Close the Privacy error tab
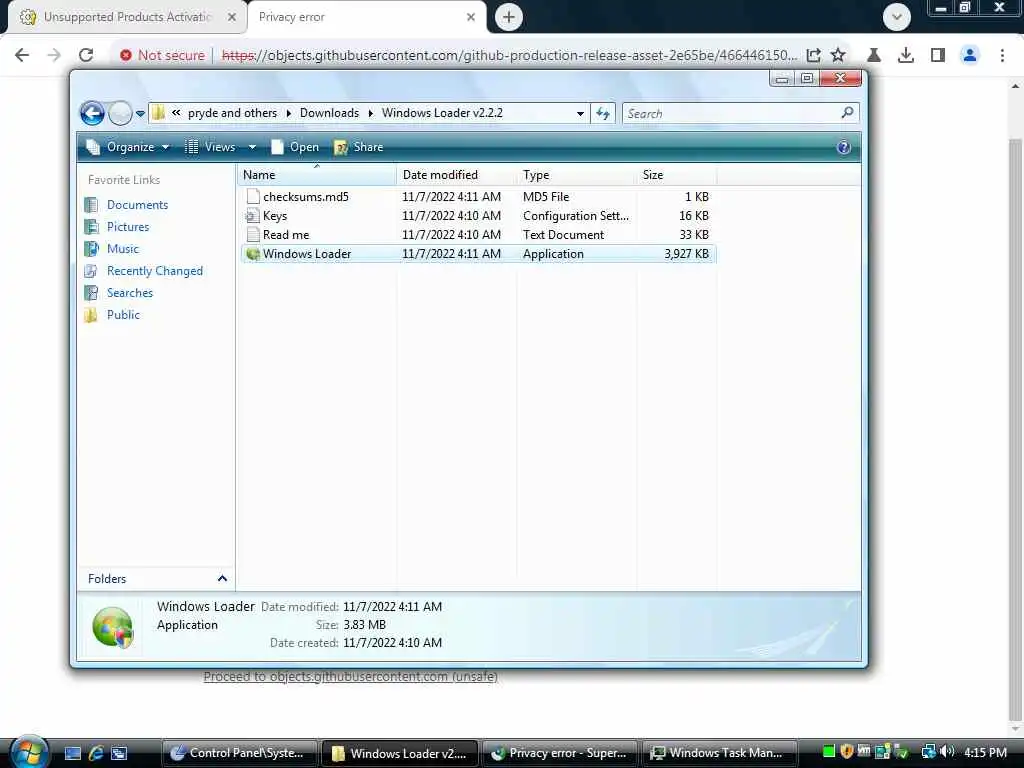The height and width of the screenshot is (768, 1024). click(x=471, y=18)
